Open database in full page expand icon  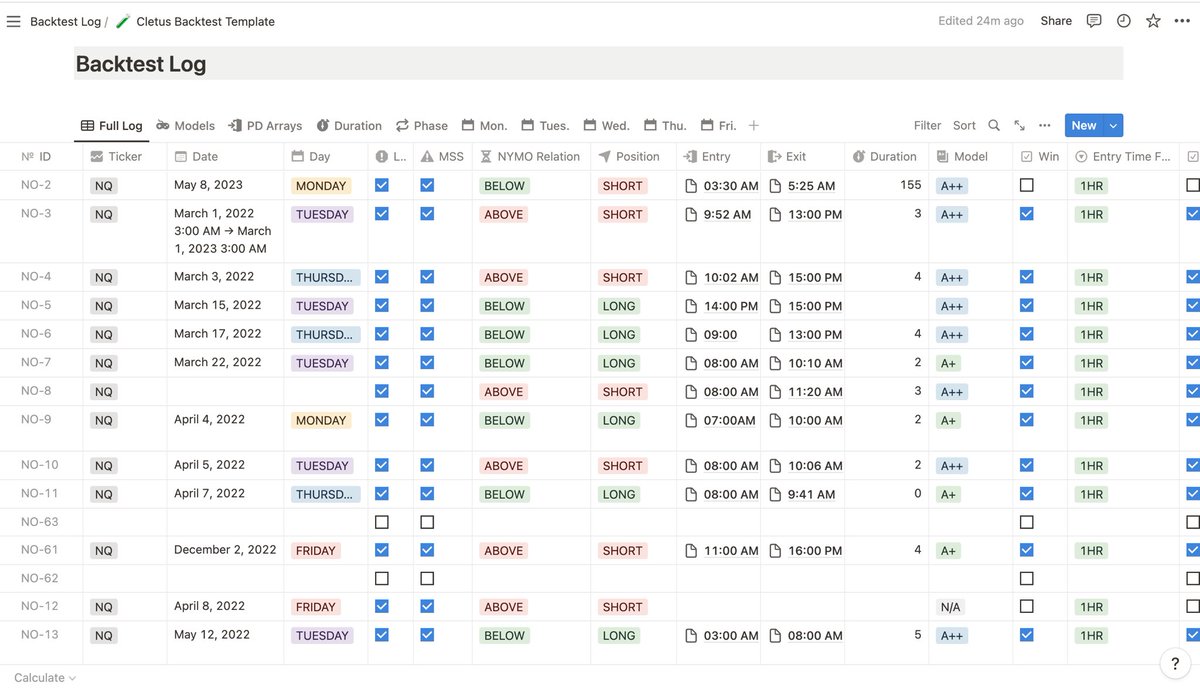(1019, 125)
